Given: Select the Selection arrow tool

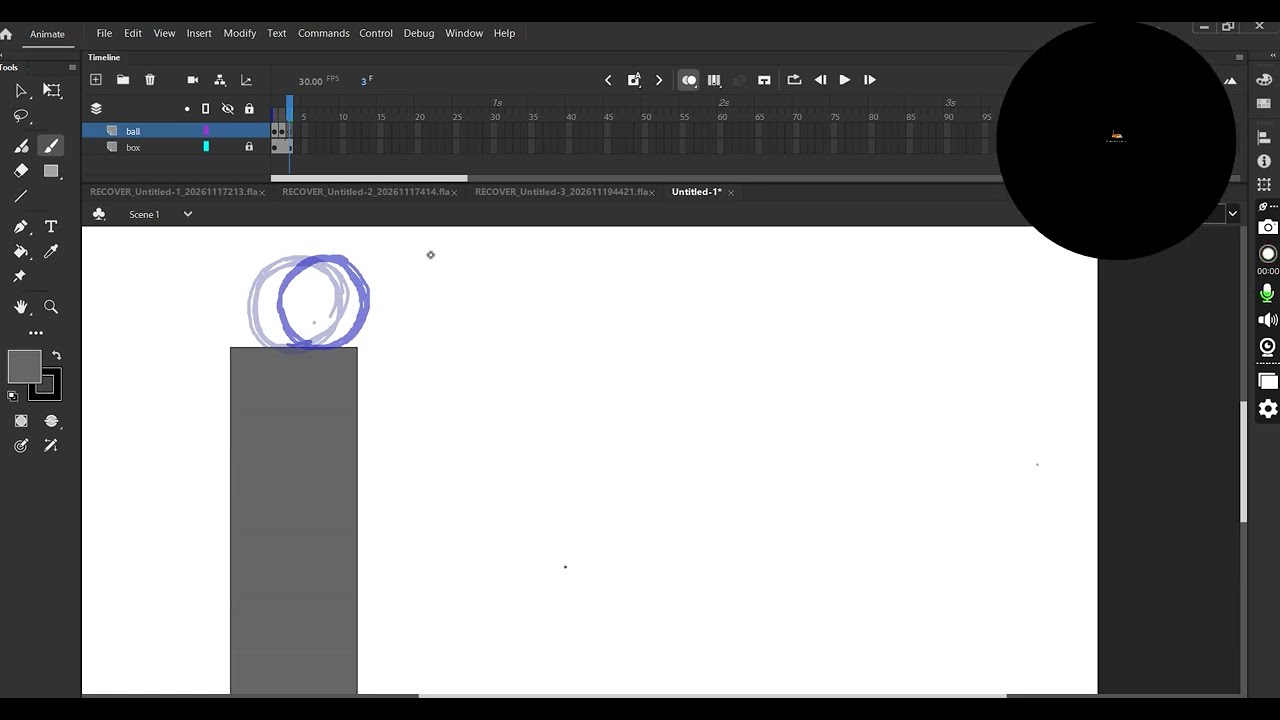Looking at the screenshot, I should pos(21,90).
